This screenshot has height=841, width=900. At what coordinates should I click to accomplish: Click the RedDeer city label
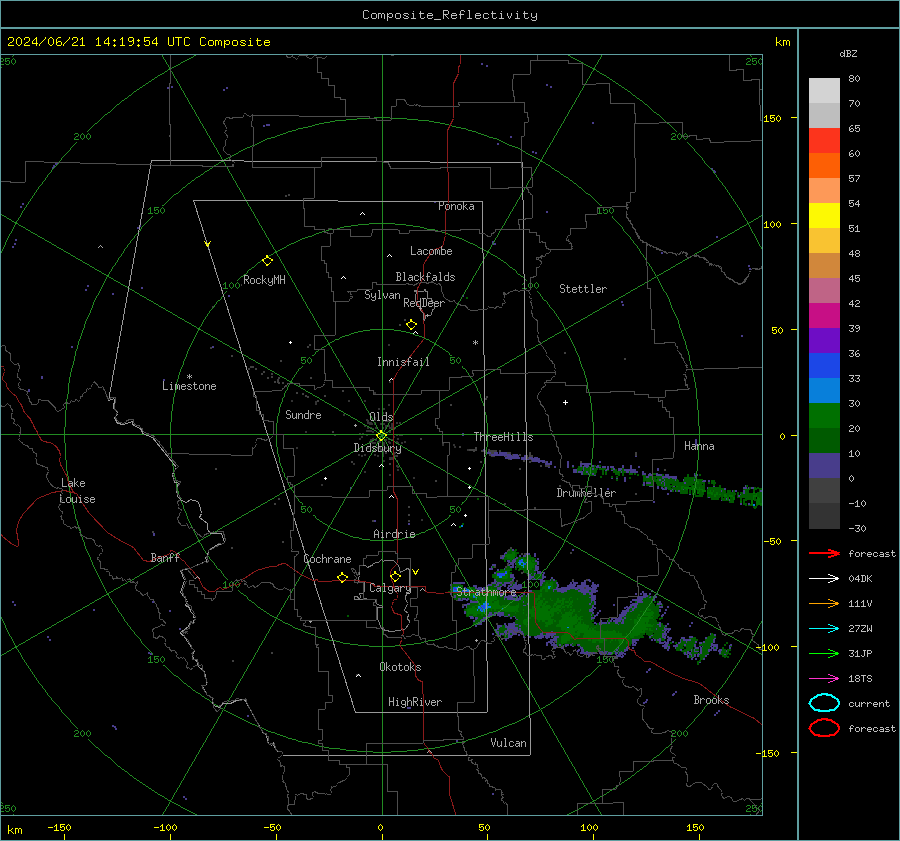424,303
